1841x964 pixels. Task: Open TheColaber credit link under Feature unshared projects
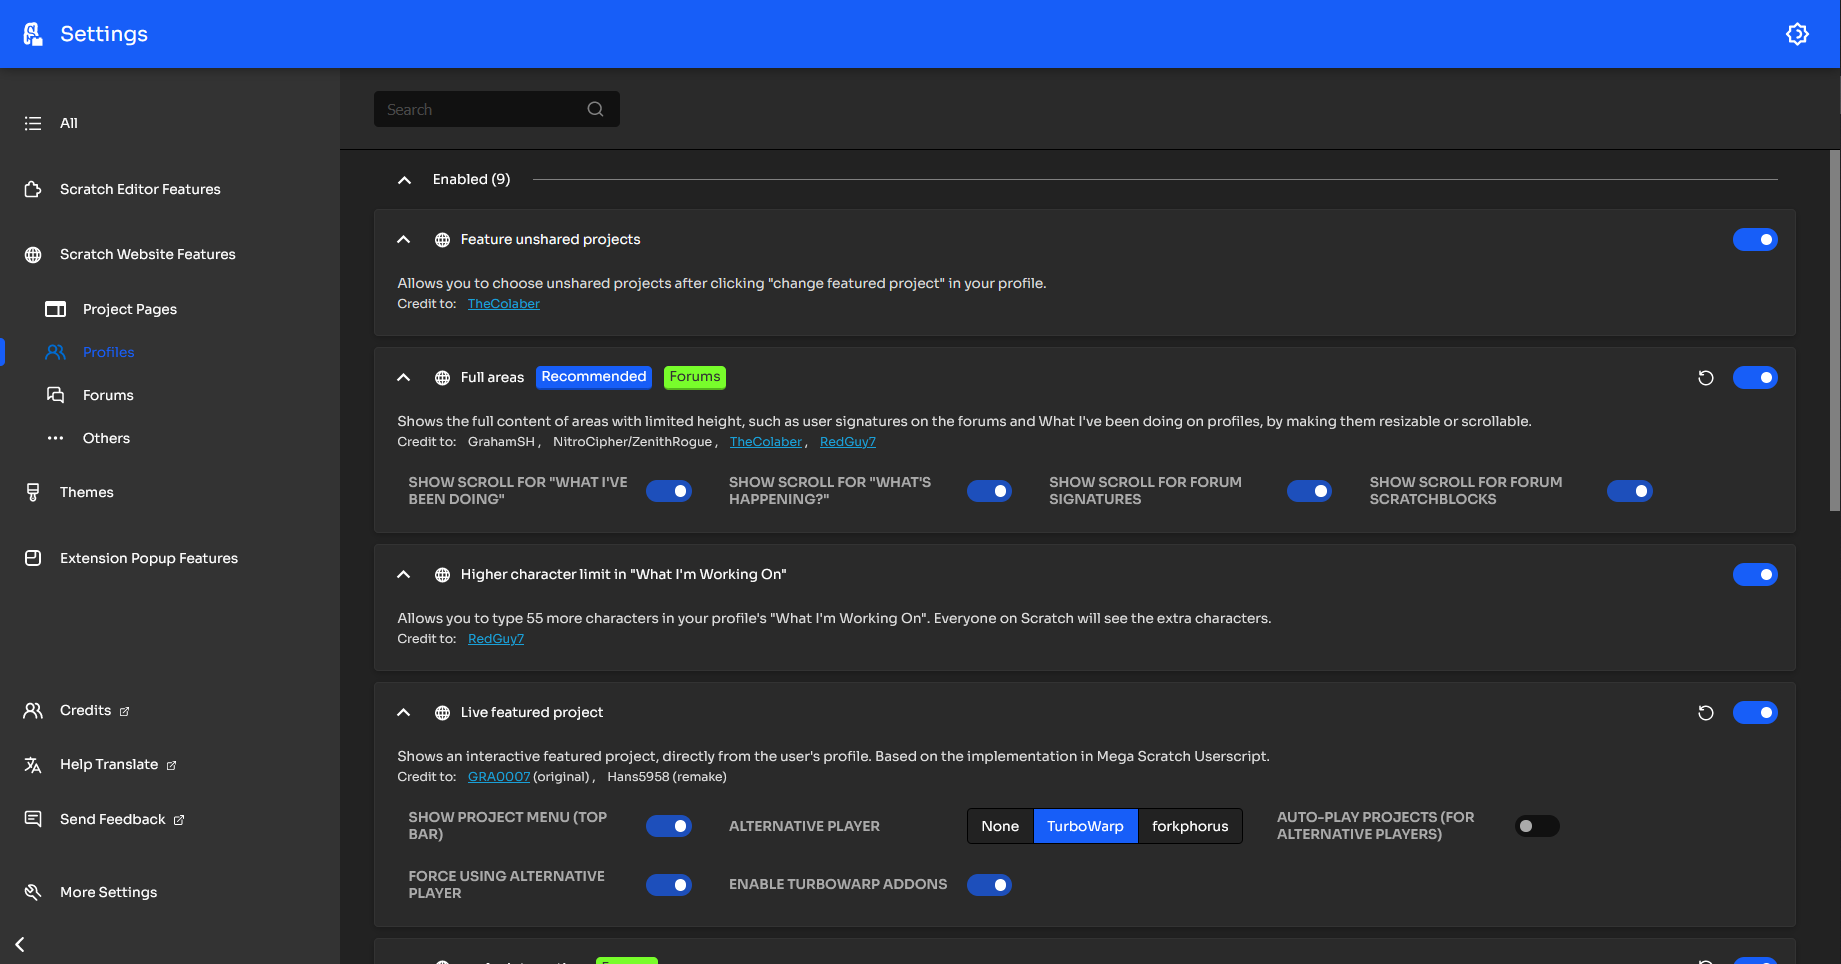pos(504,304)
